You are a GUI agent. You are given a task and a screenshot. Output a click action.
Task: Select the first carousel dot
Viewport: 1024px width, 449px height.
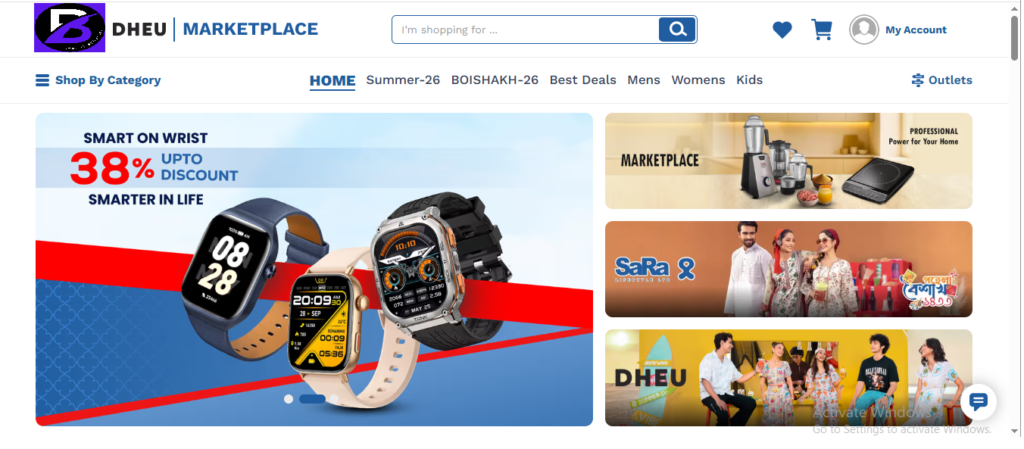click(289, 399)
